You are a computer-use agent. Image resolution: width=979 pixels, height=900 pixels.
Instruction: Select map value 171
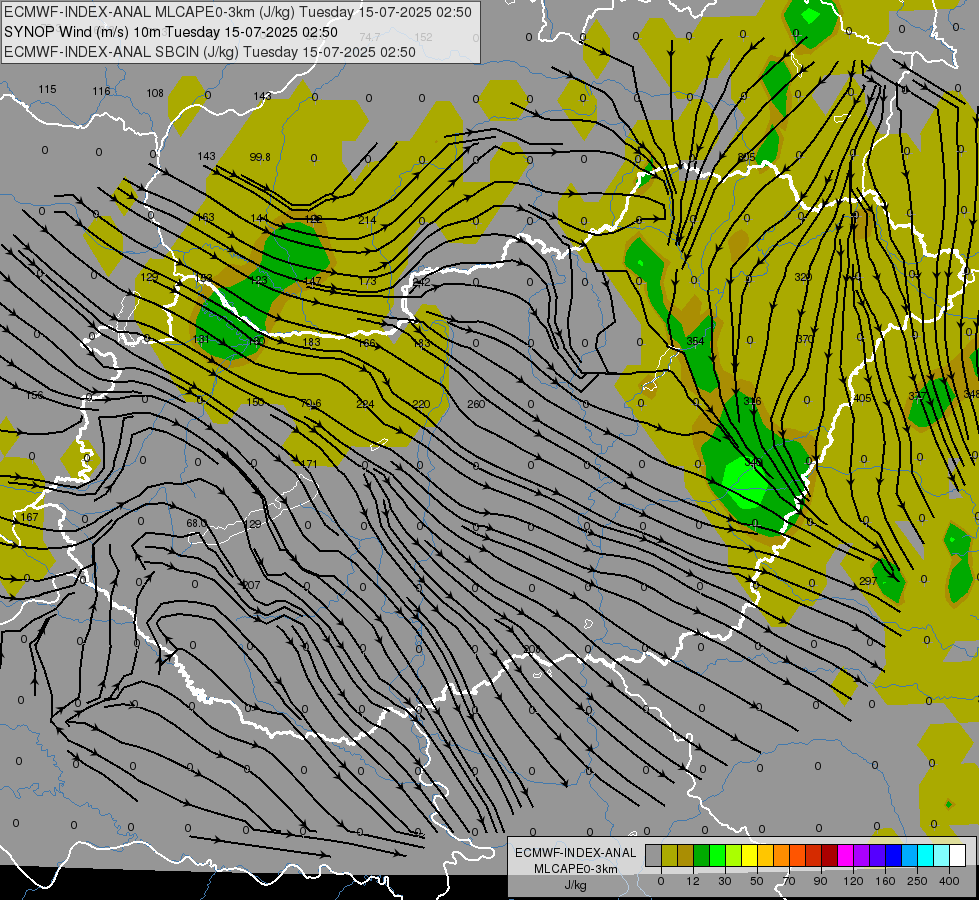pos(309,463)
